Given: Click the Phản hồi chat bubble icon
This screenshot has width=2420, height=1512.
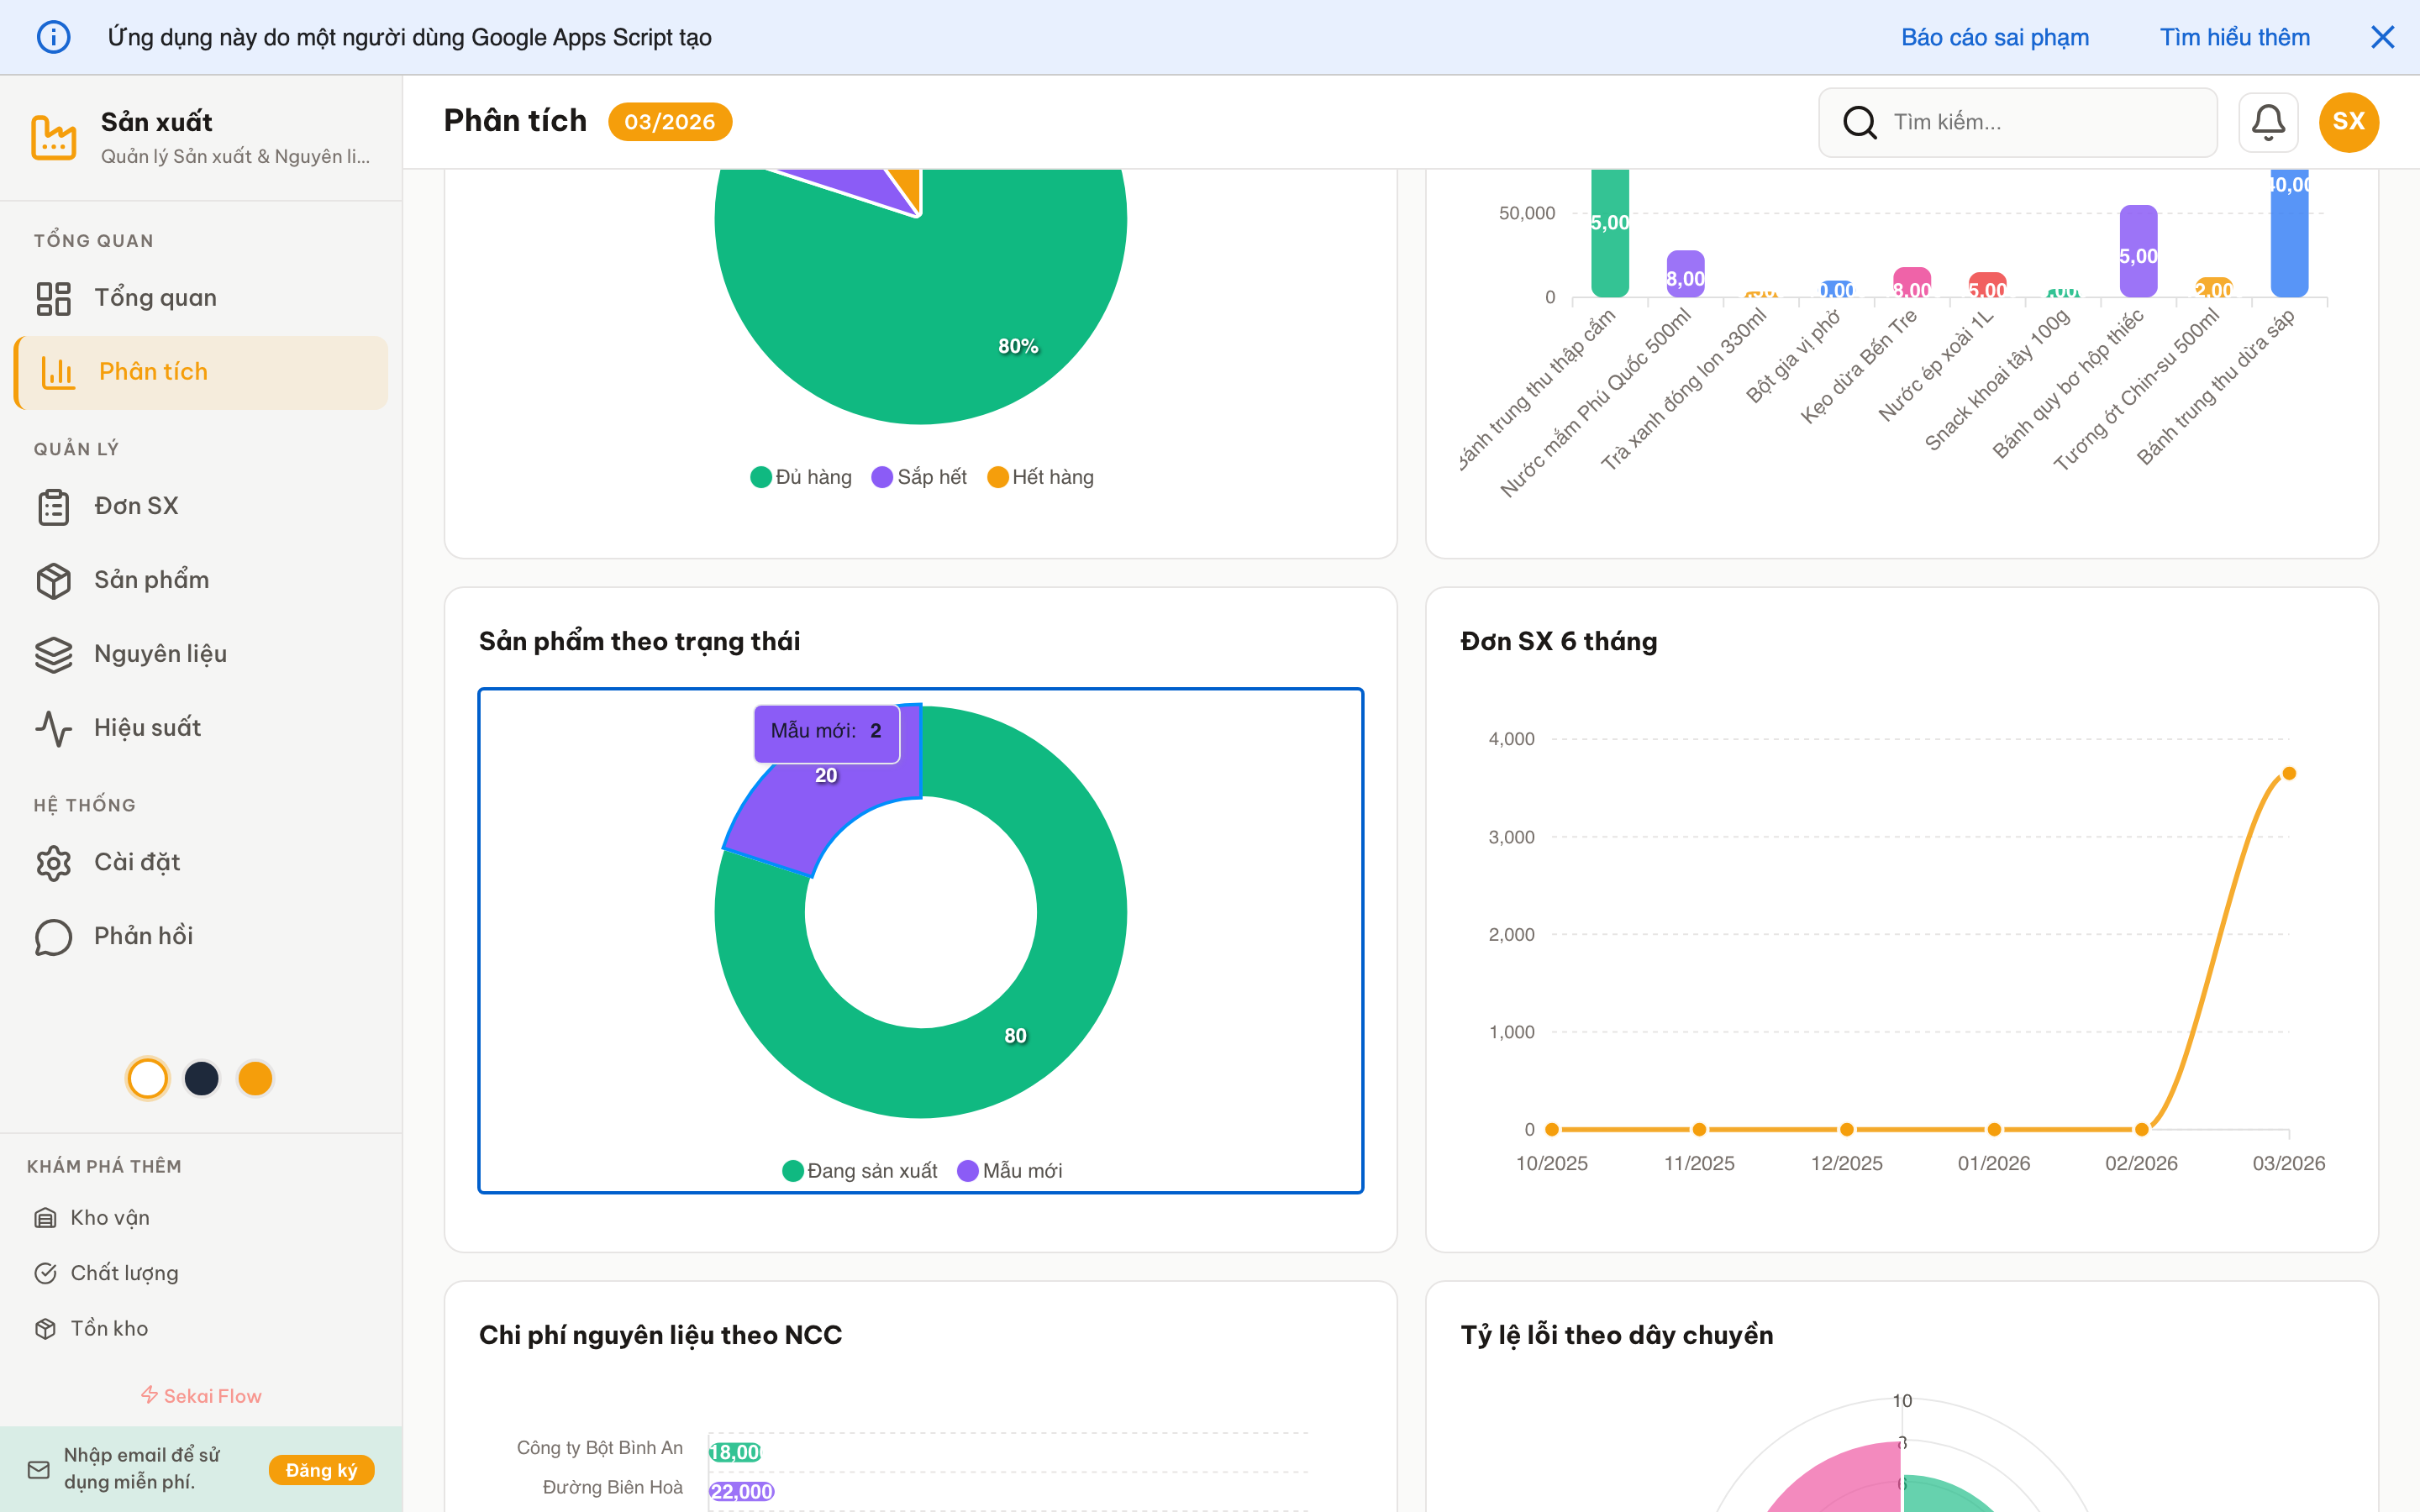Looking at the screenshot, I should pos(54,936).
